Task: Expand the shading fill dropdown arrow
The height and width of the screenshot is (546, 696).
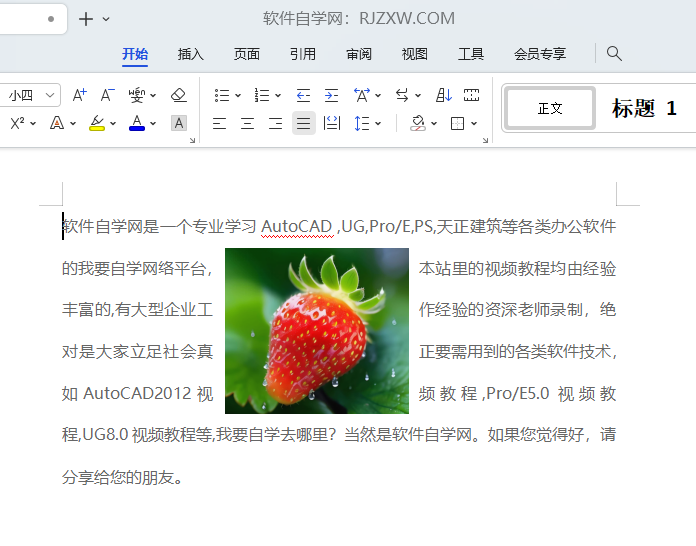Action: coord(434,123)
